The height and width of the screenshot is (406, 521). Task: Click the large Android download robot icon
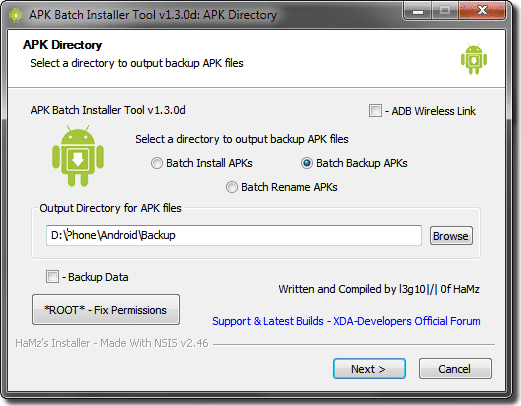(x=78, y=156)
